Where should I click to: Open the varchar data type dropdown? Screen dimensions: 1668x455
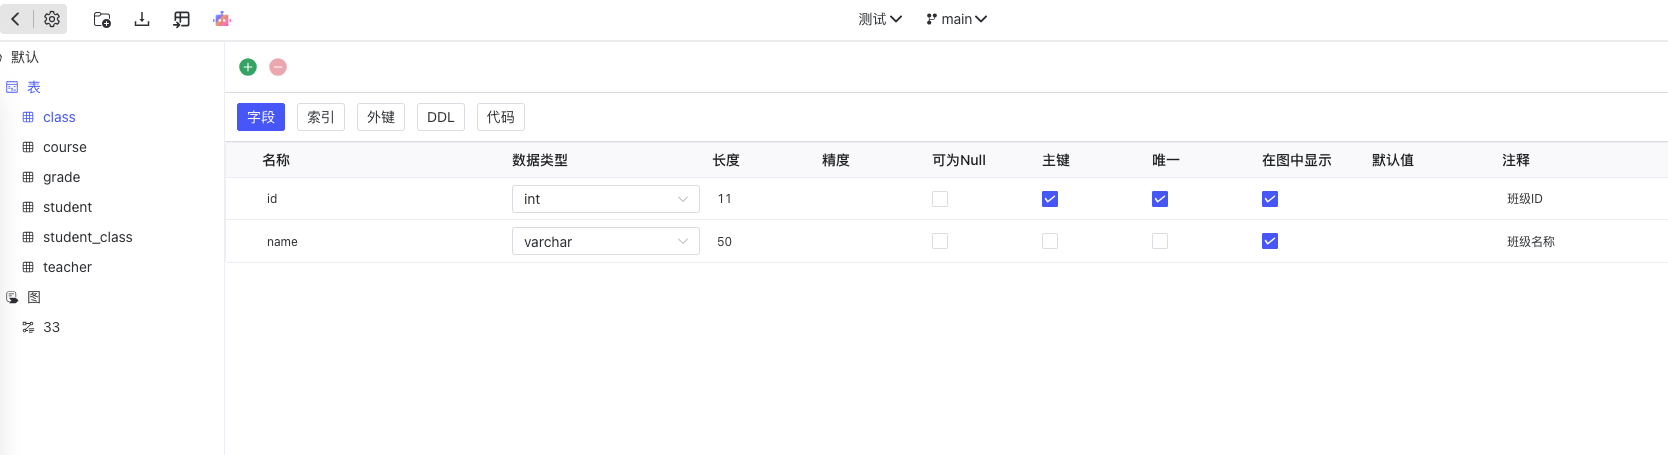pos(606,241)
